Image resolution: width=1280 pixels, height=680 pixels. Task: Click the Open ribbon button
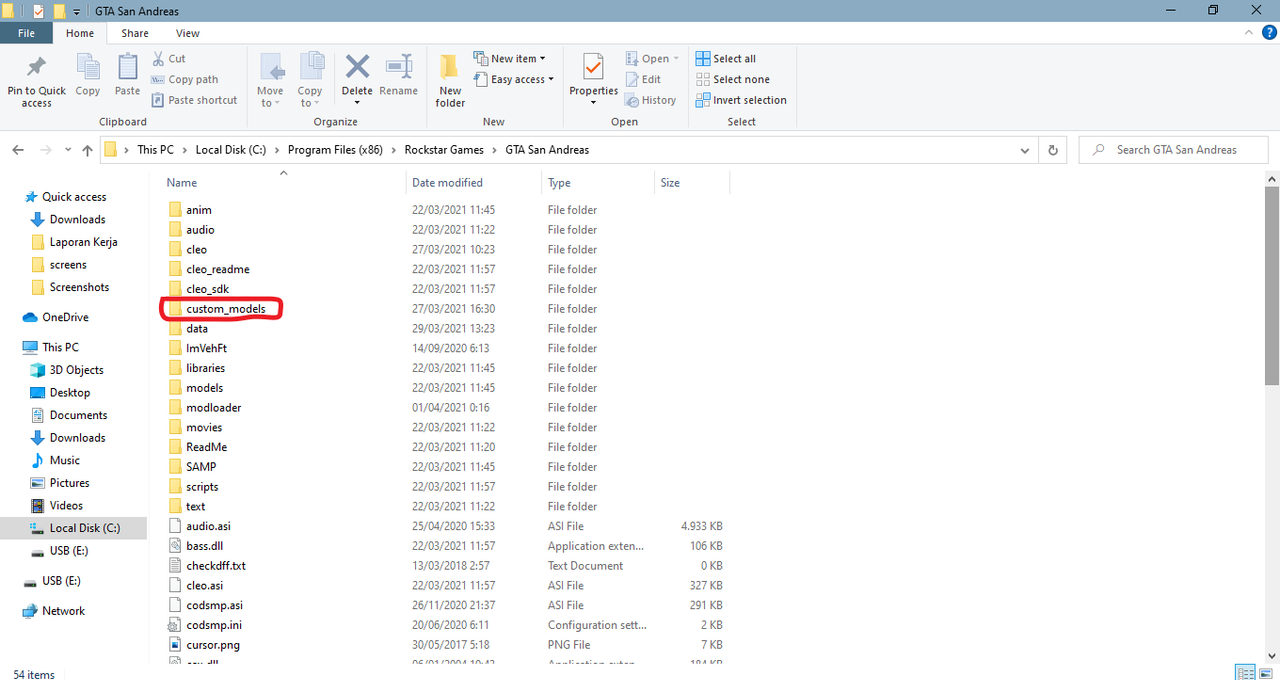click(652, 59)
